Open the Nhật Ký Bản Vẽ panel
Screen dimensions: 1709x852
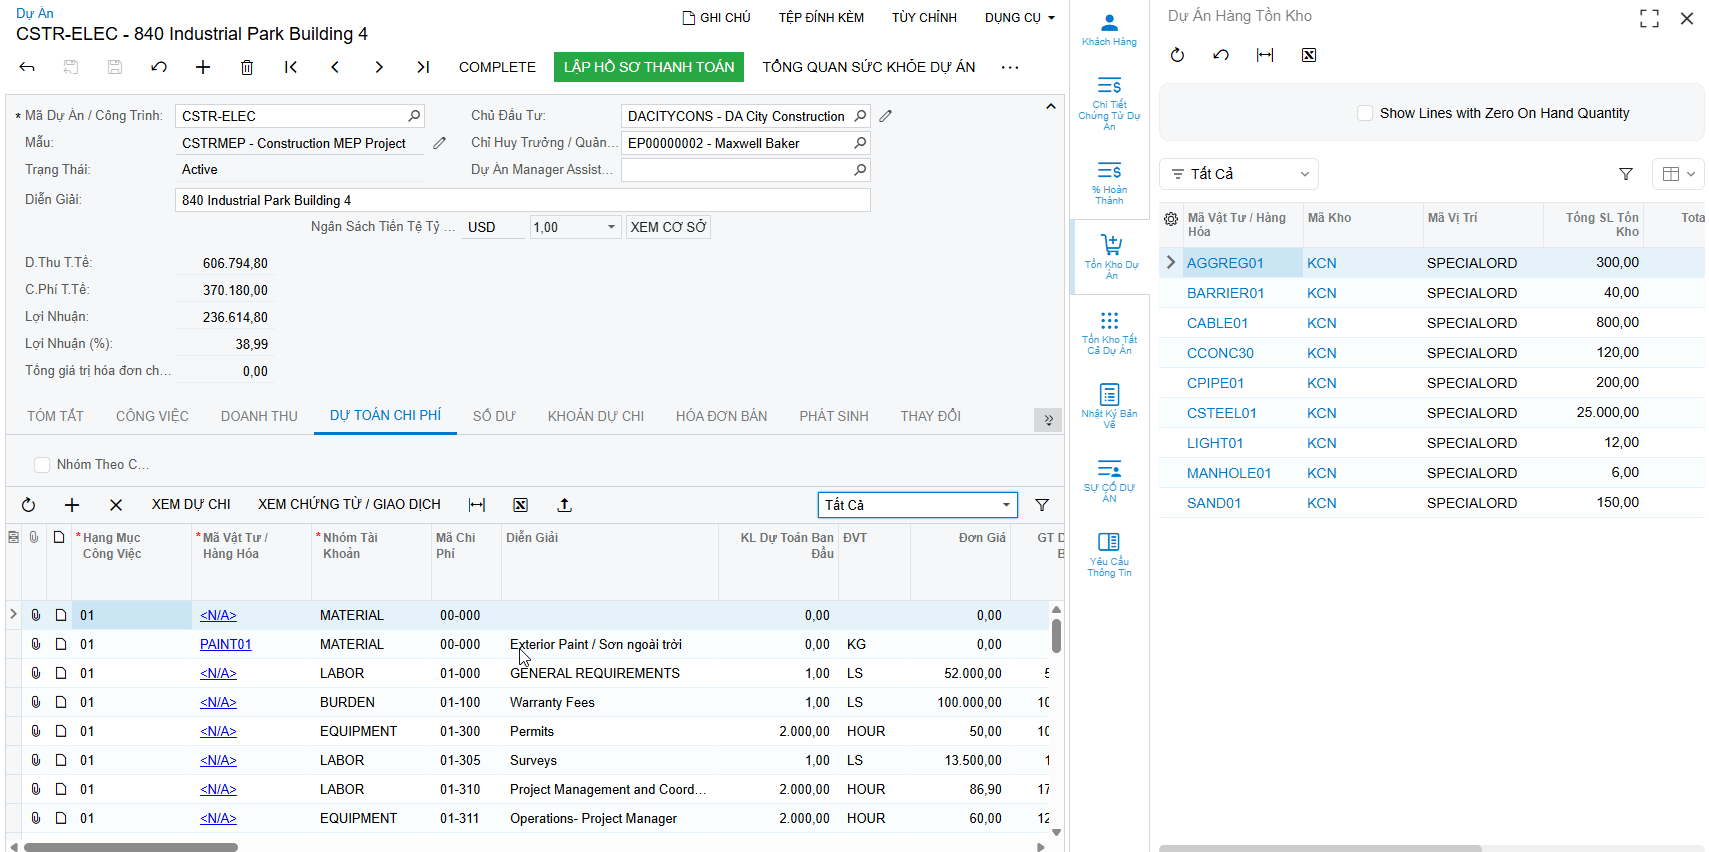click(1109, 405)
